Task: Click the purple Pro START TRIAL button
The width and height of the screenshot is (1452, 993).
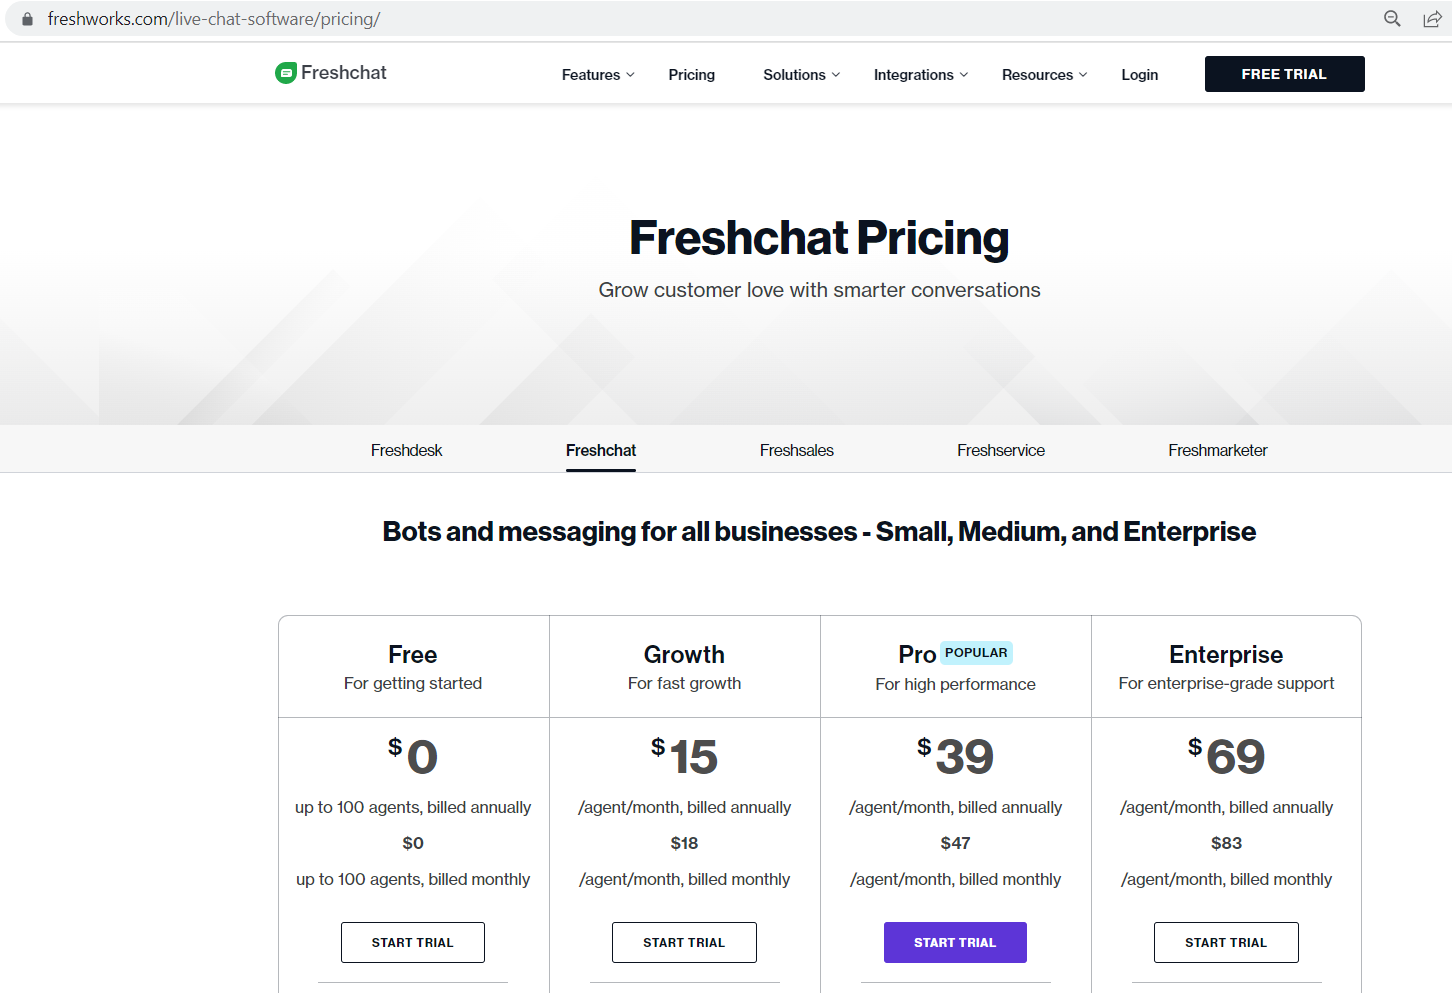Action: click(x=955, y=942)
